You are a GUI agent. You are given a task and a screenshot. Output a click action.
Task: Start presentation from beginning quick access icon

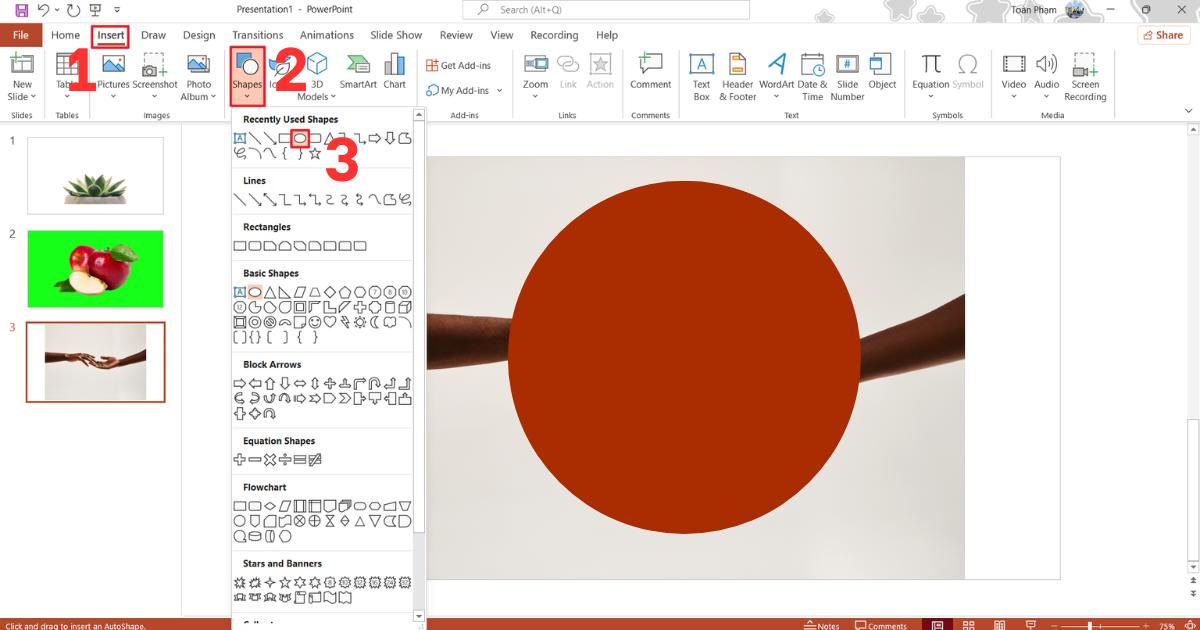[95, 10]
